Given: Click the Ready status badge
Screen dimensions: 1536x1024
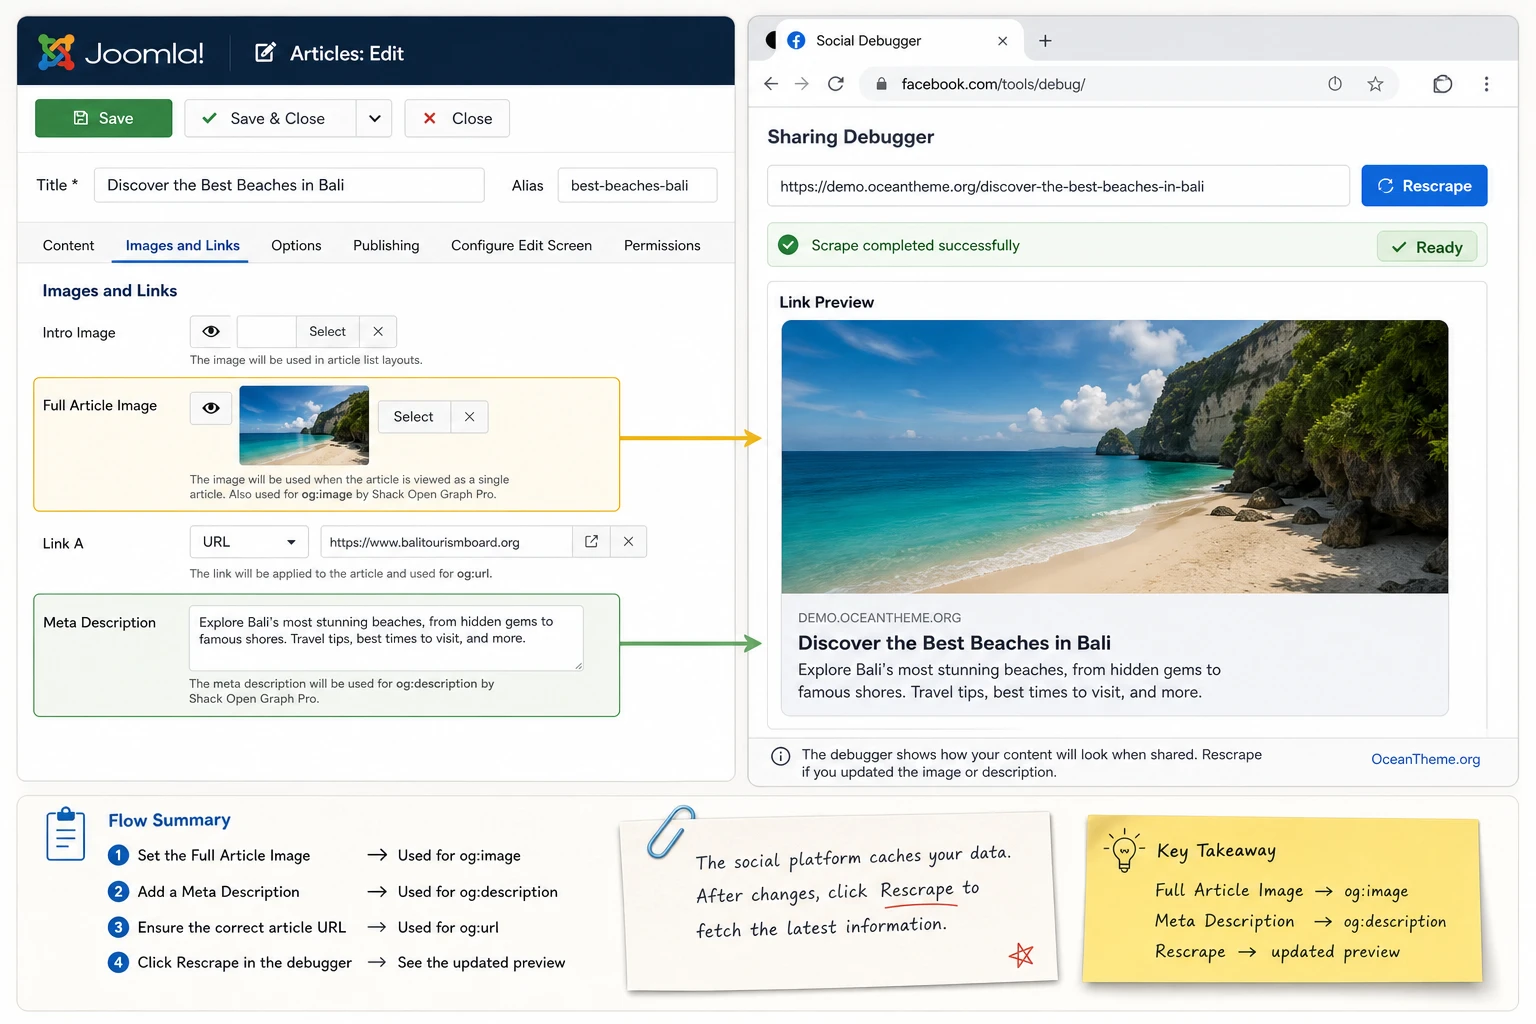Looking at the screenshot, I should click(x=1426, y=247).
